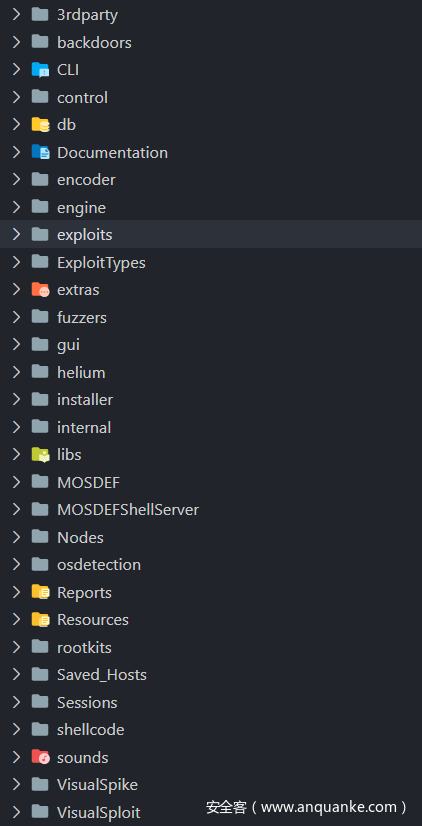Expand the VisualSploit folder chevron

(16, 812)
